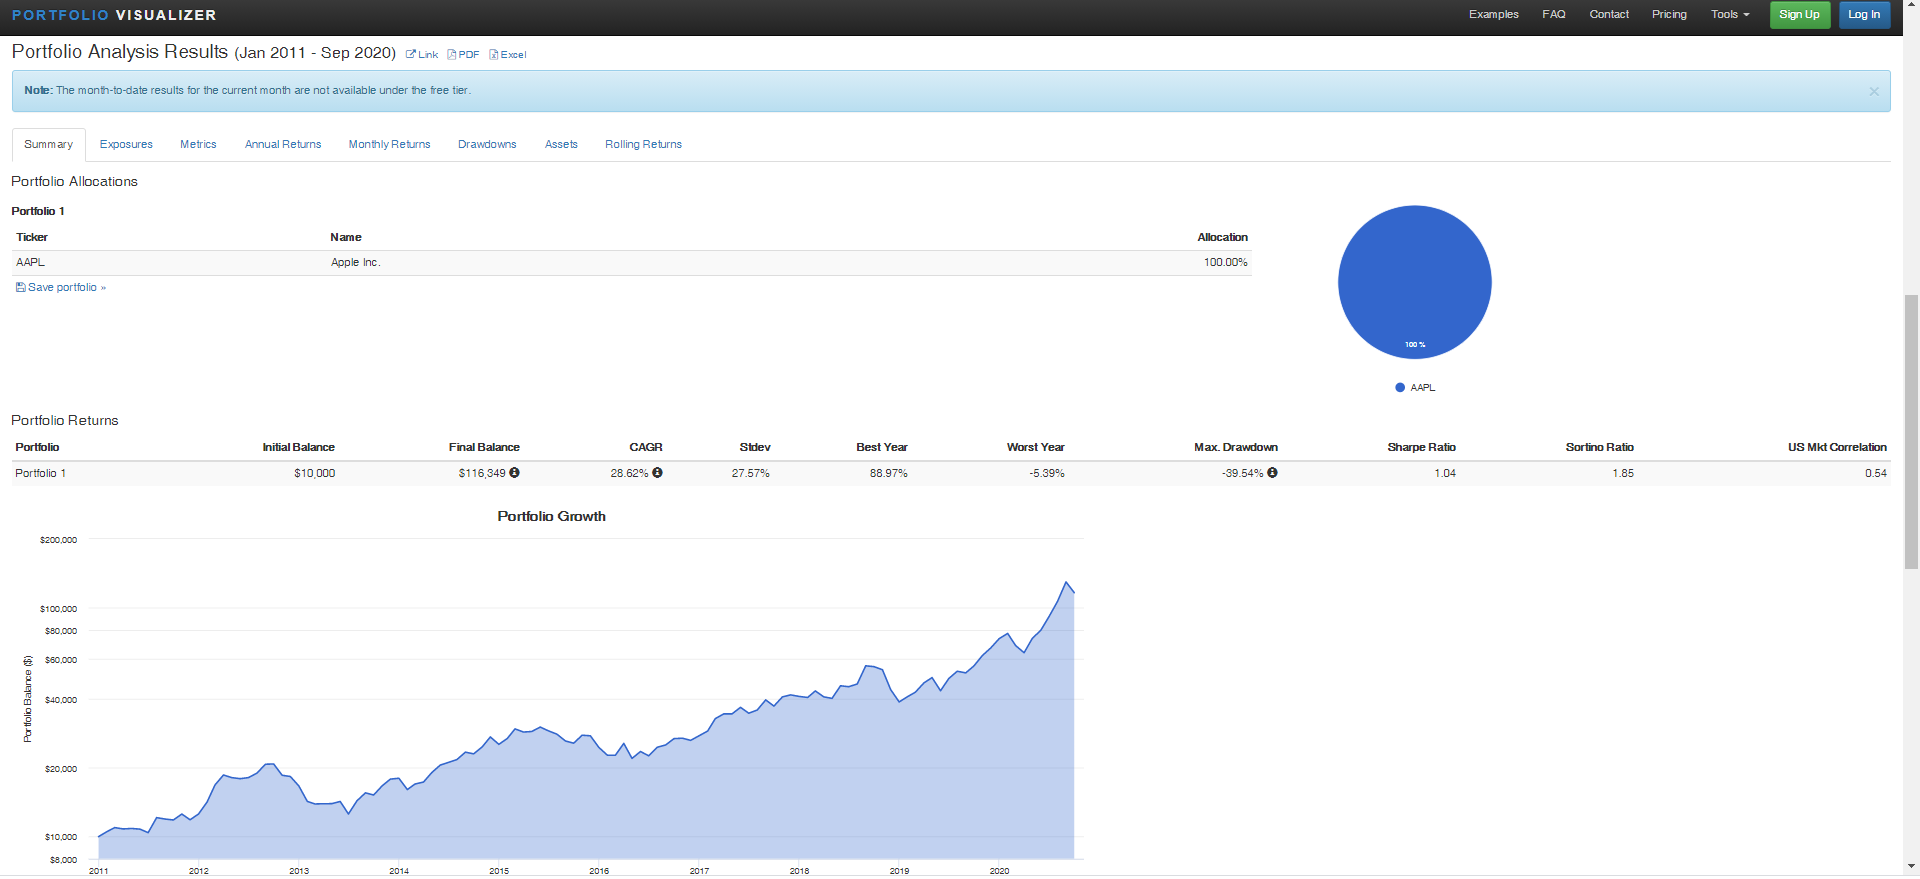Viewport: 1920px width, 879px height.
Task: Select the Rolling Returns tab
Action: pyautogui.click(x=643, y=145)
